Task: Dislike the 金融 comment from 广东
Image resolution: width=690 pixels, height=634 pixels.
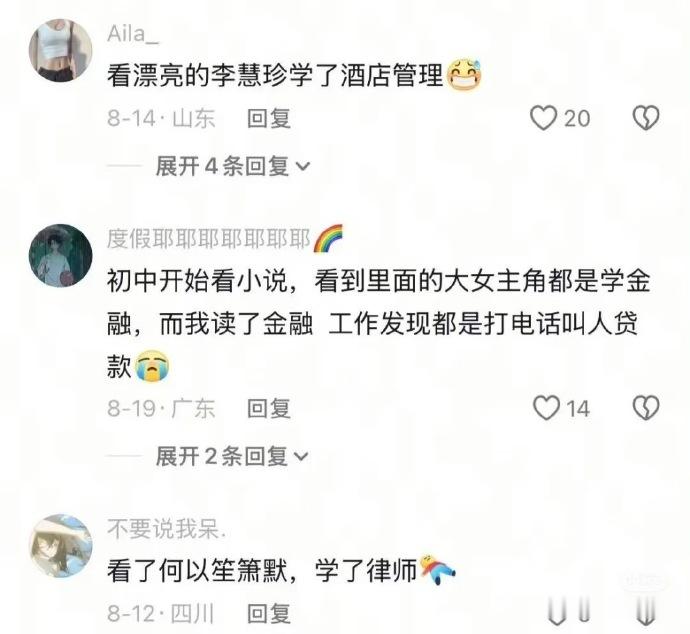Action: coord(646,407)
